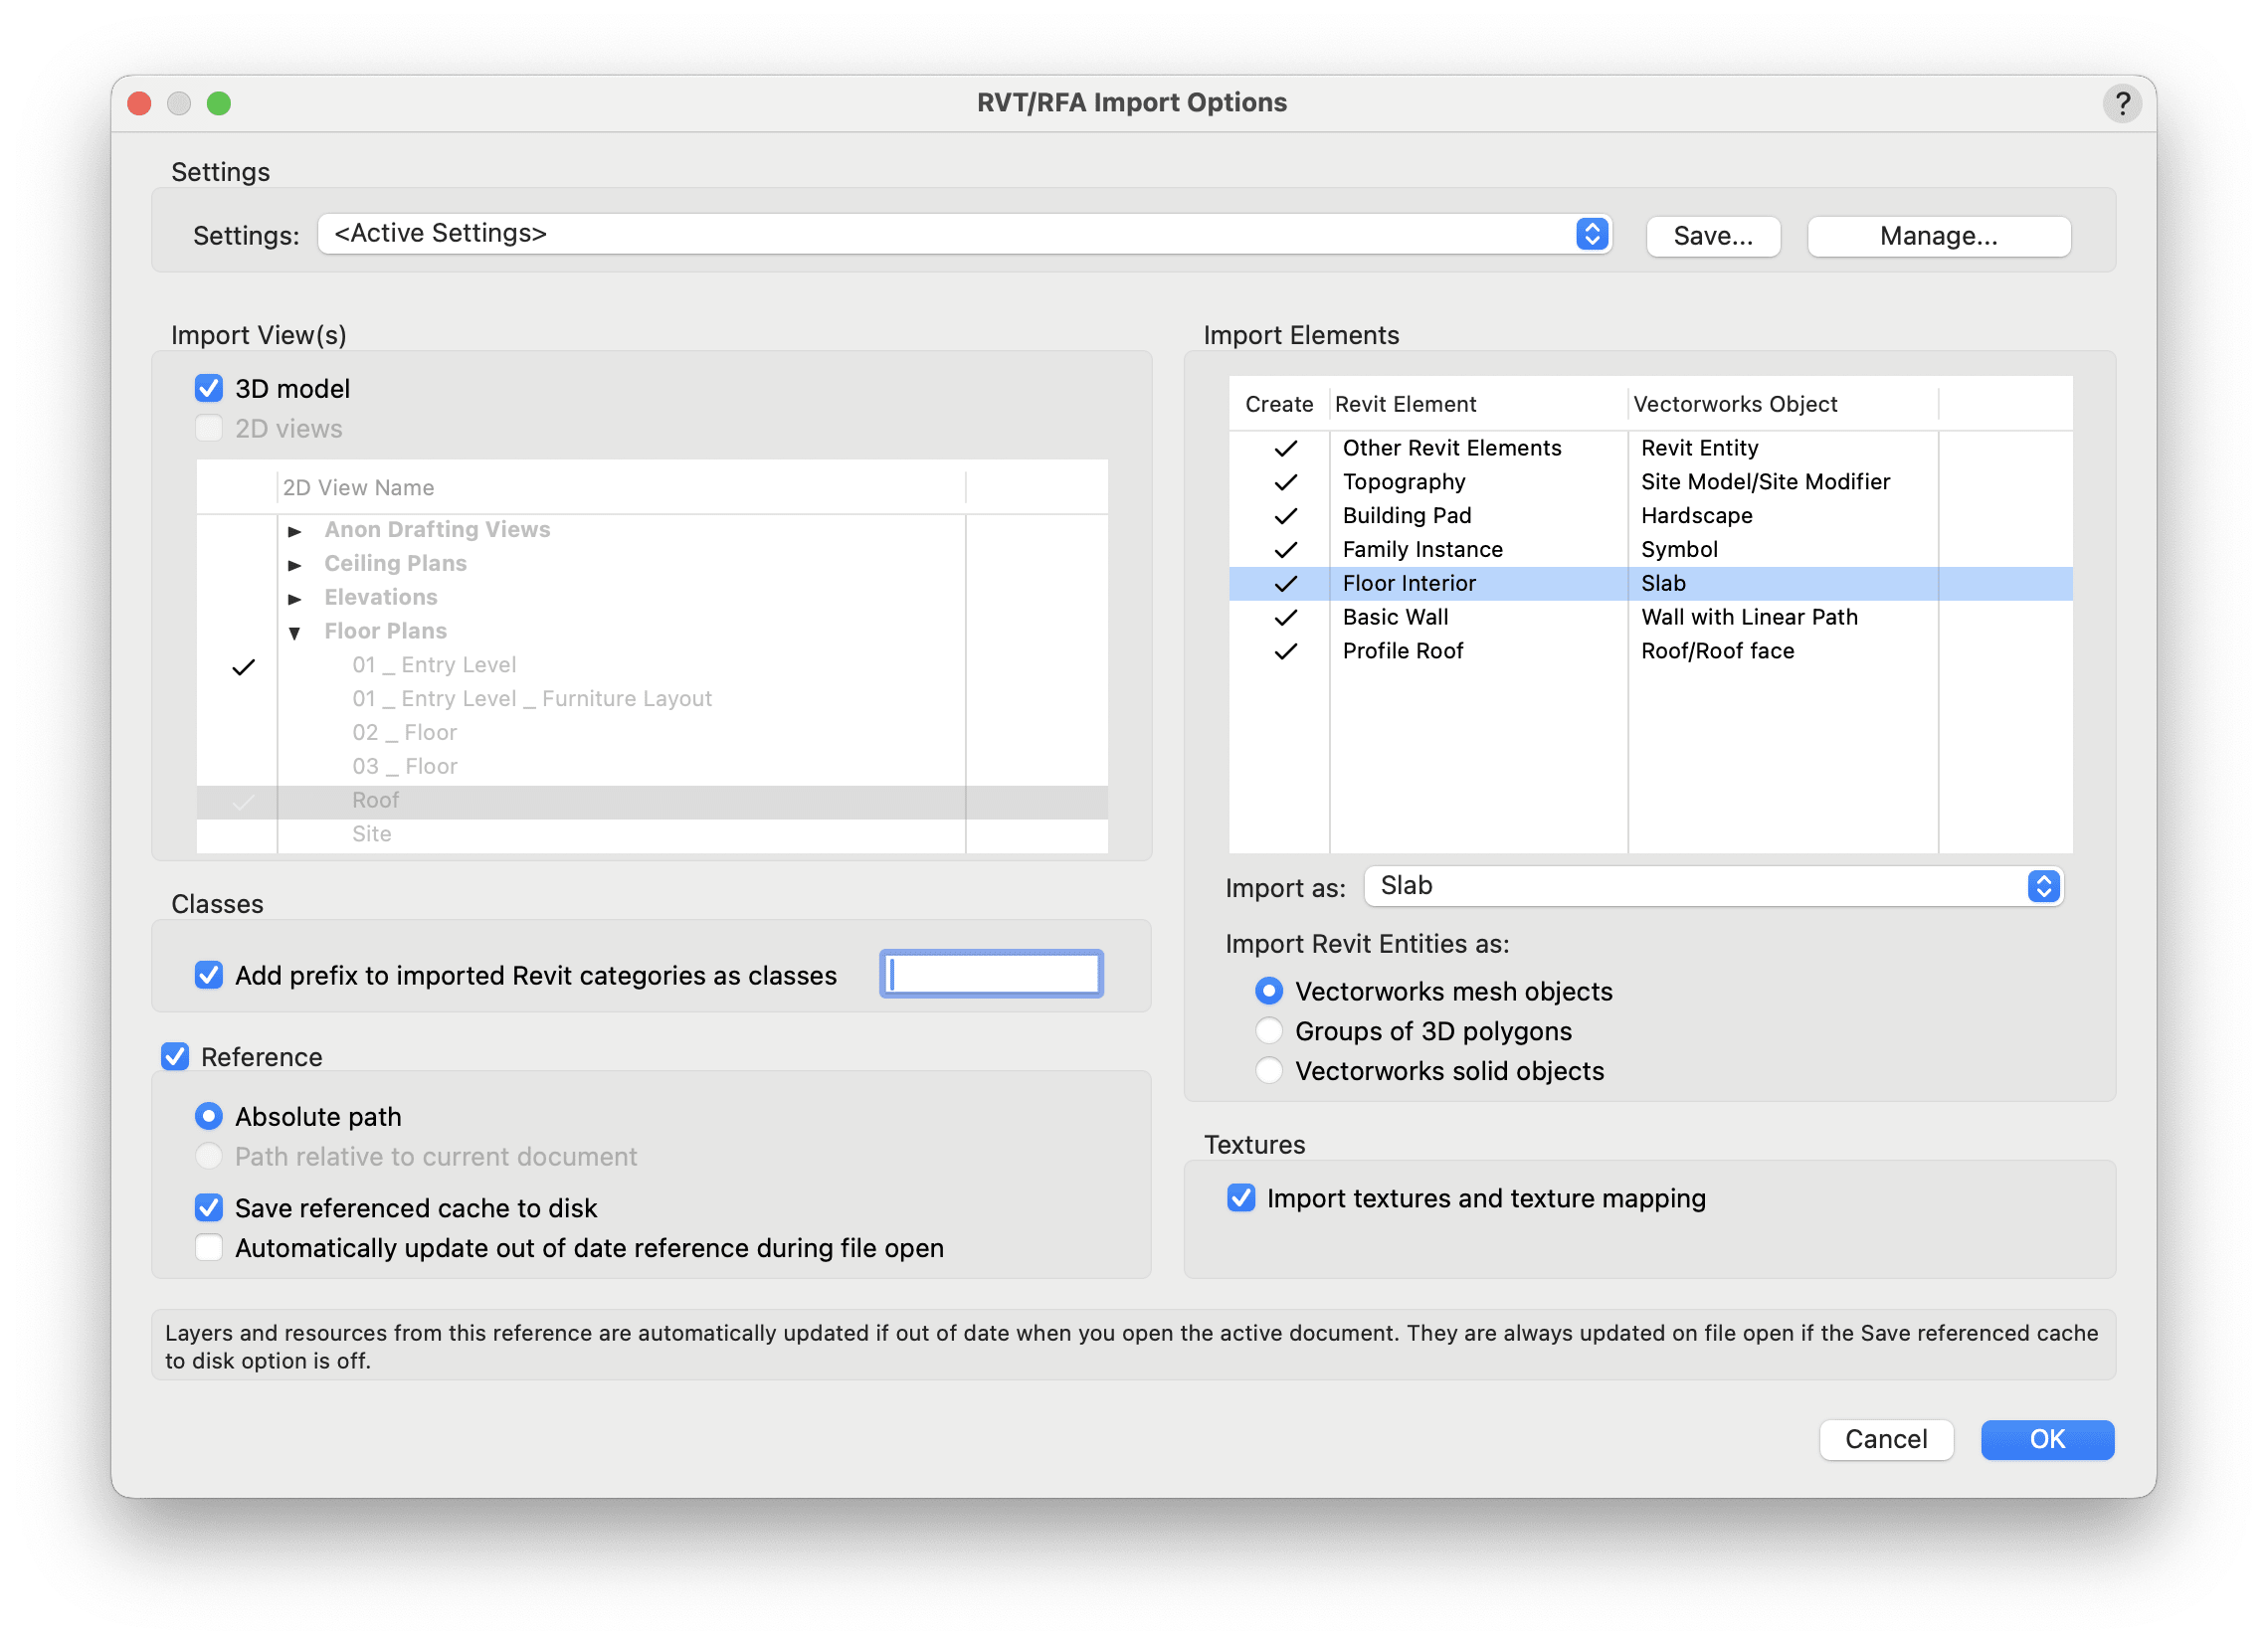The image size is (2268, 1645).
Task: Toggle create checkmark for Other Revit Elements
Action: (1285, 448)
